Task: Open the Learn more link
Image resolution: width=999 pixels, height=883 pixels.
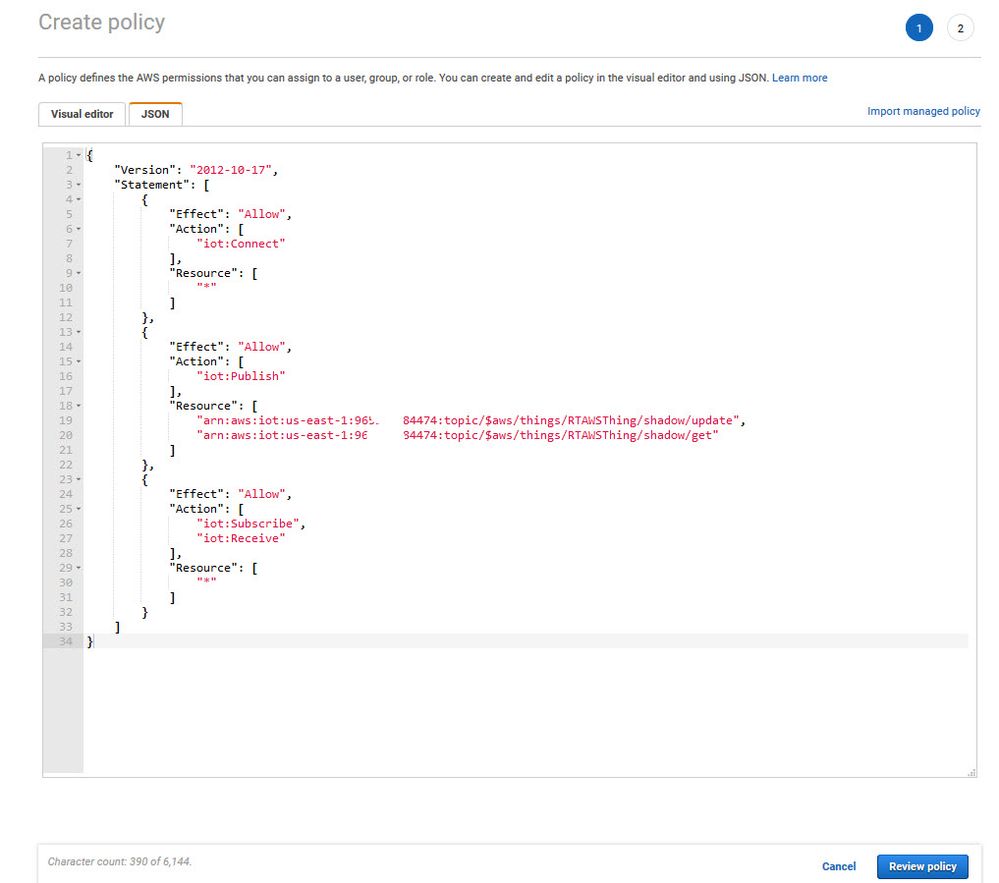Action: [799, 78]
